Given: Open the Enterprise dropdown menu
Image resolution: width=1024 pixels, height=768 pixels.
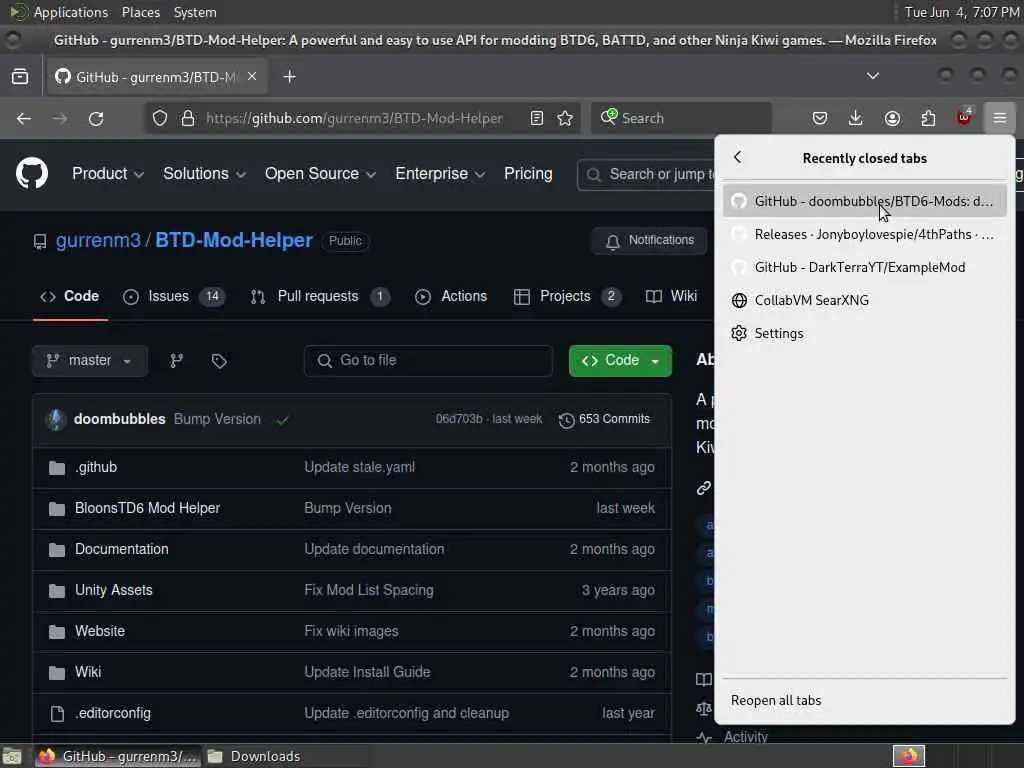Looking at the screenshot, I should pyautogui.click(x=440, y=174).
